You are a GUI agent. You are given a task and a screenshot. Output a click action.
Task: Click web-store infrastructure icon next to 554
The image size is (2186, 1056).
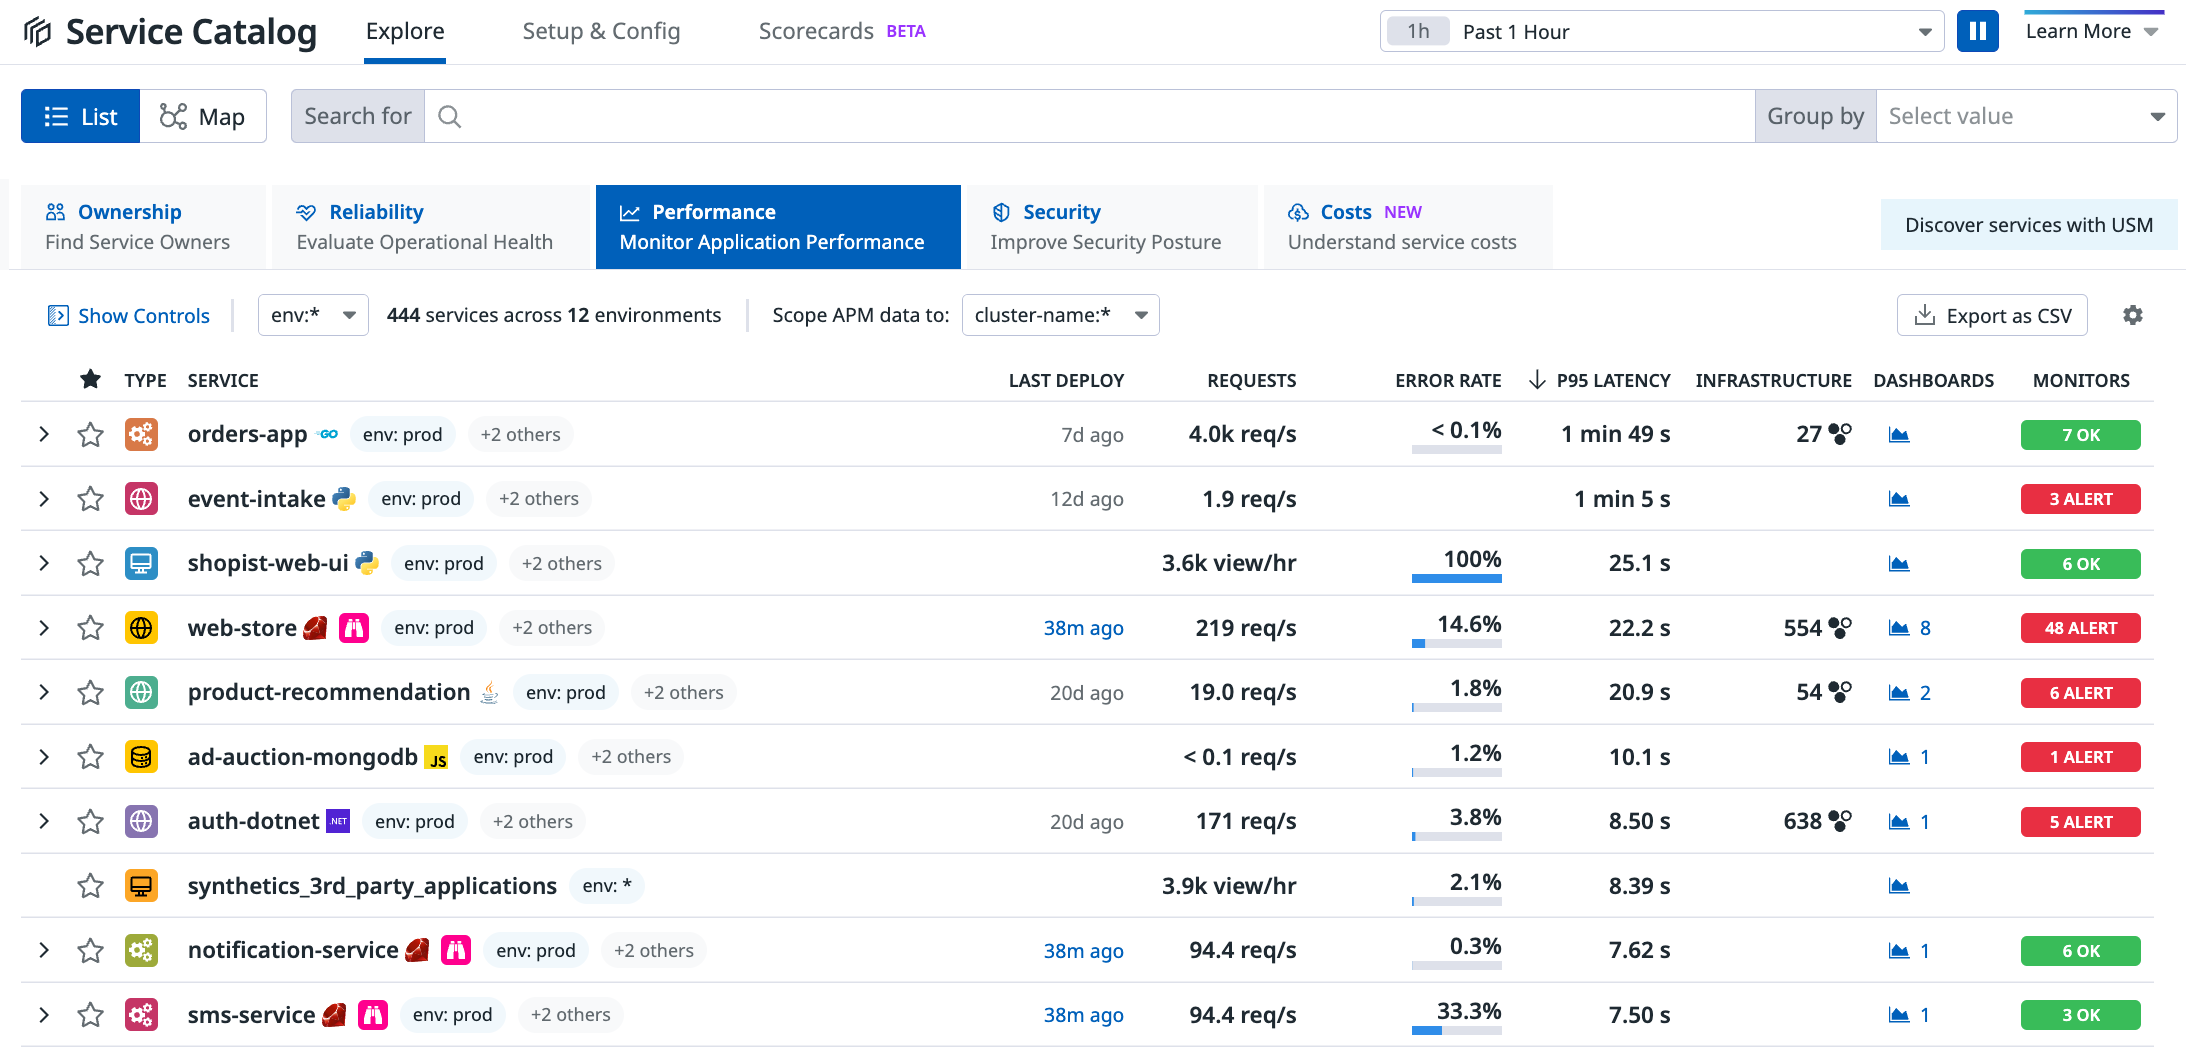pyautogui.click(x=1840, y=627)
